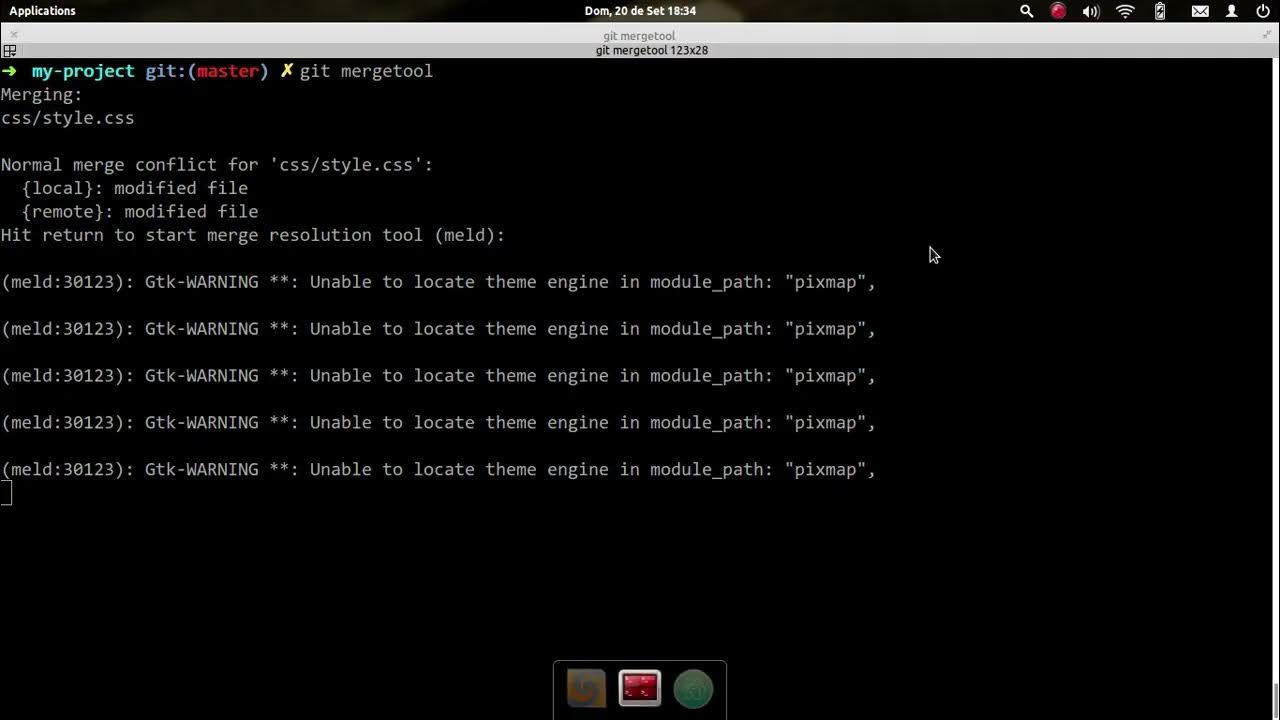The height and width of the screenshot is (720, 1280).
Task: Click the window title 'git mergetool'
Action: point(639,36)
